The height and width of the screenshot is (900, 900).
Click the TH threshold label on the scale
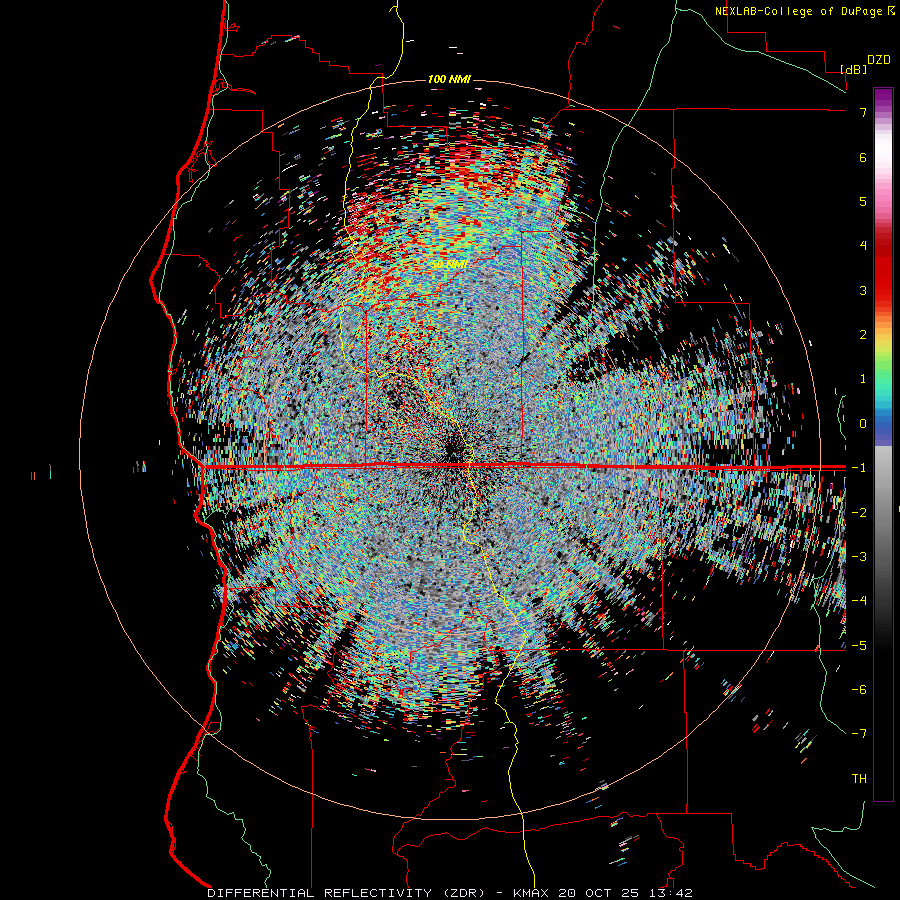coord(859,779)
